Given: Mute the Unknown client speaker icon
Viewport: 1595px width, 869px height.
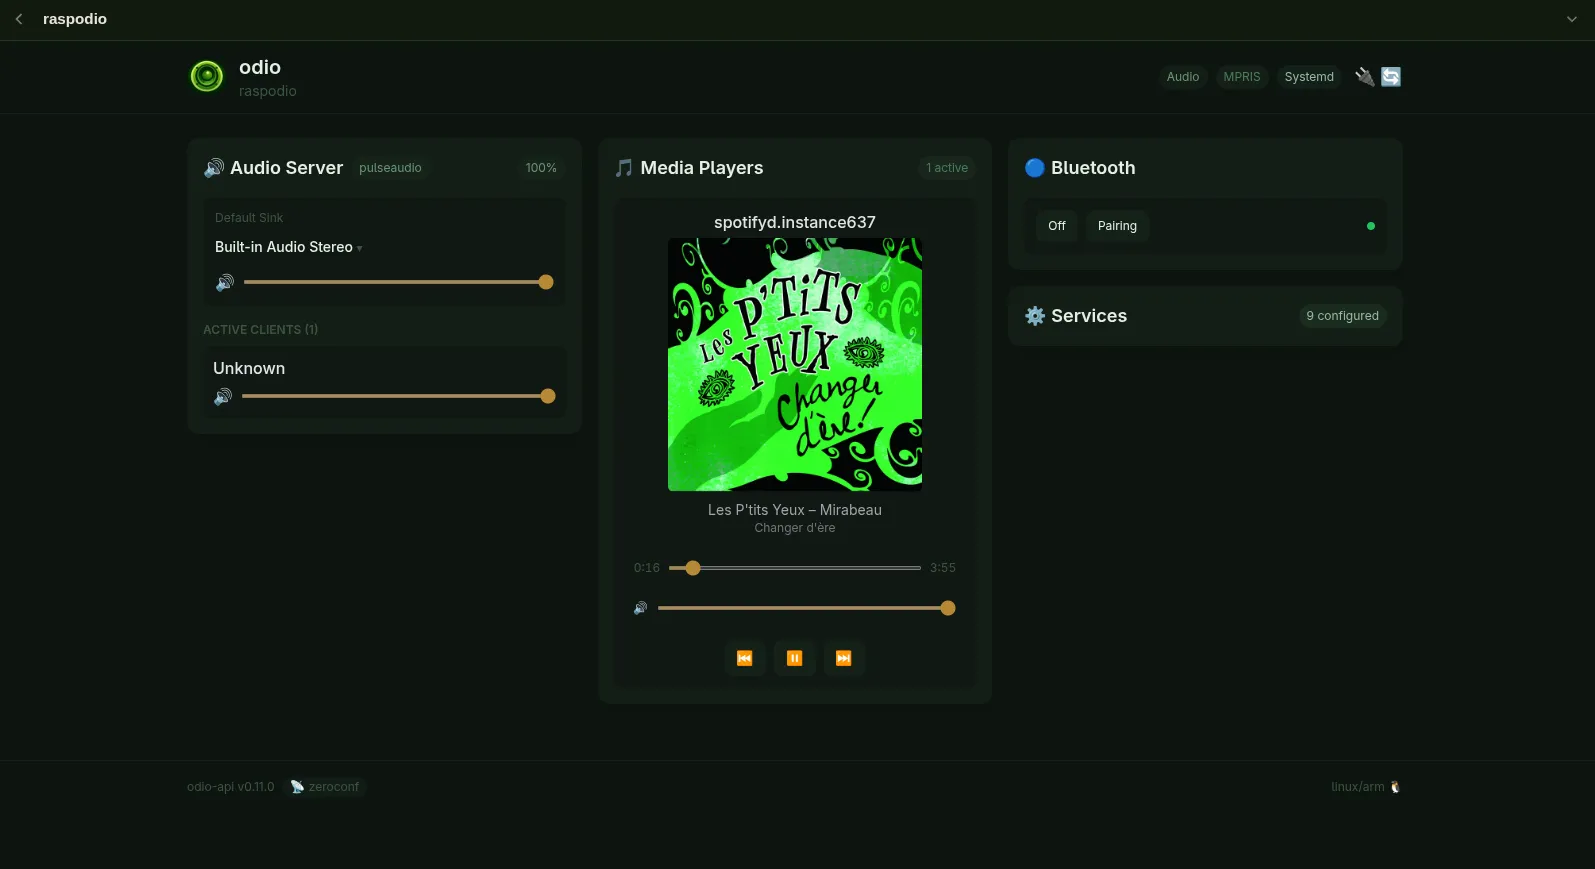Looking at the screenshot, I should click(223, 396).
